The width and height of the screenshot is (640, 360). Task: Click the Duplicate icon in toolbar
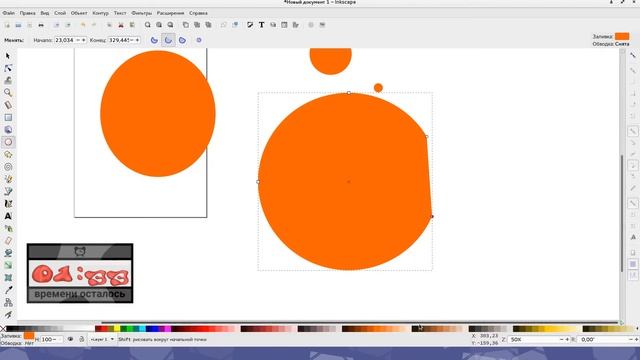(186, 25)
